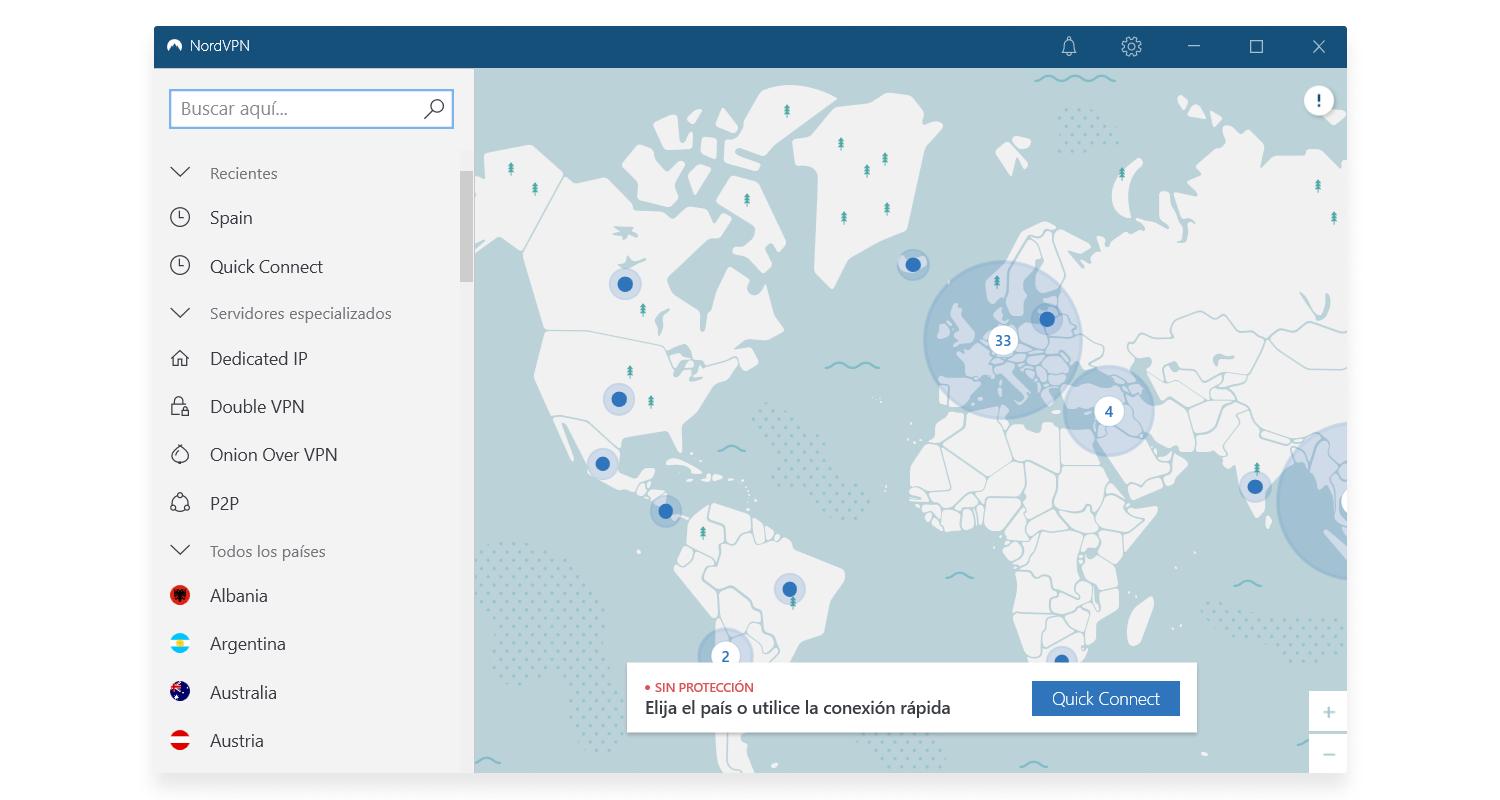Choose Double VPN servers
Image resolution: width=1500 pixels, height=800 pixels.
click(x=257, y=406)
